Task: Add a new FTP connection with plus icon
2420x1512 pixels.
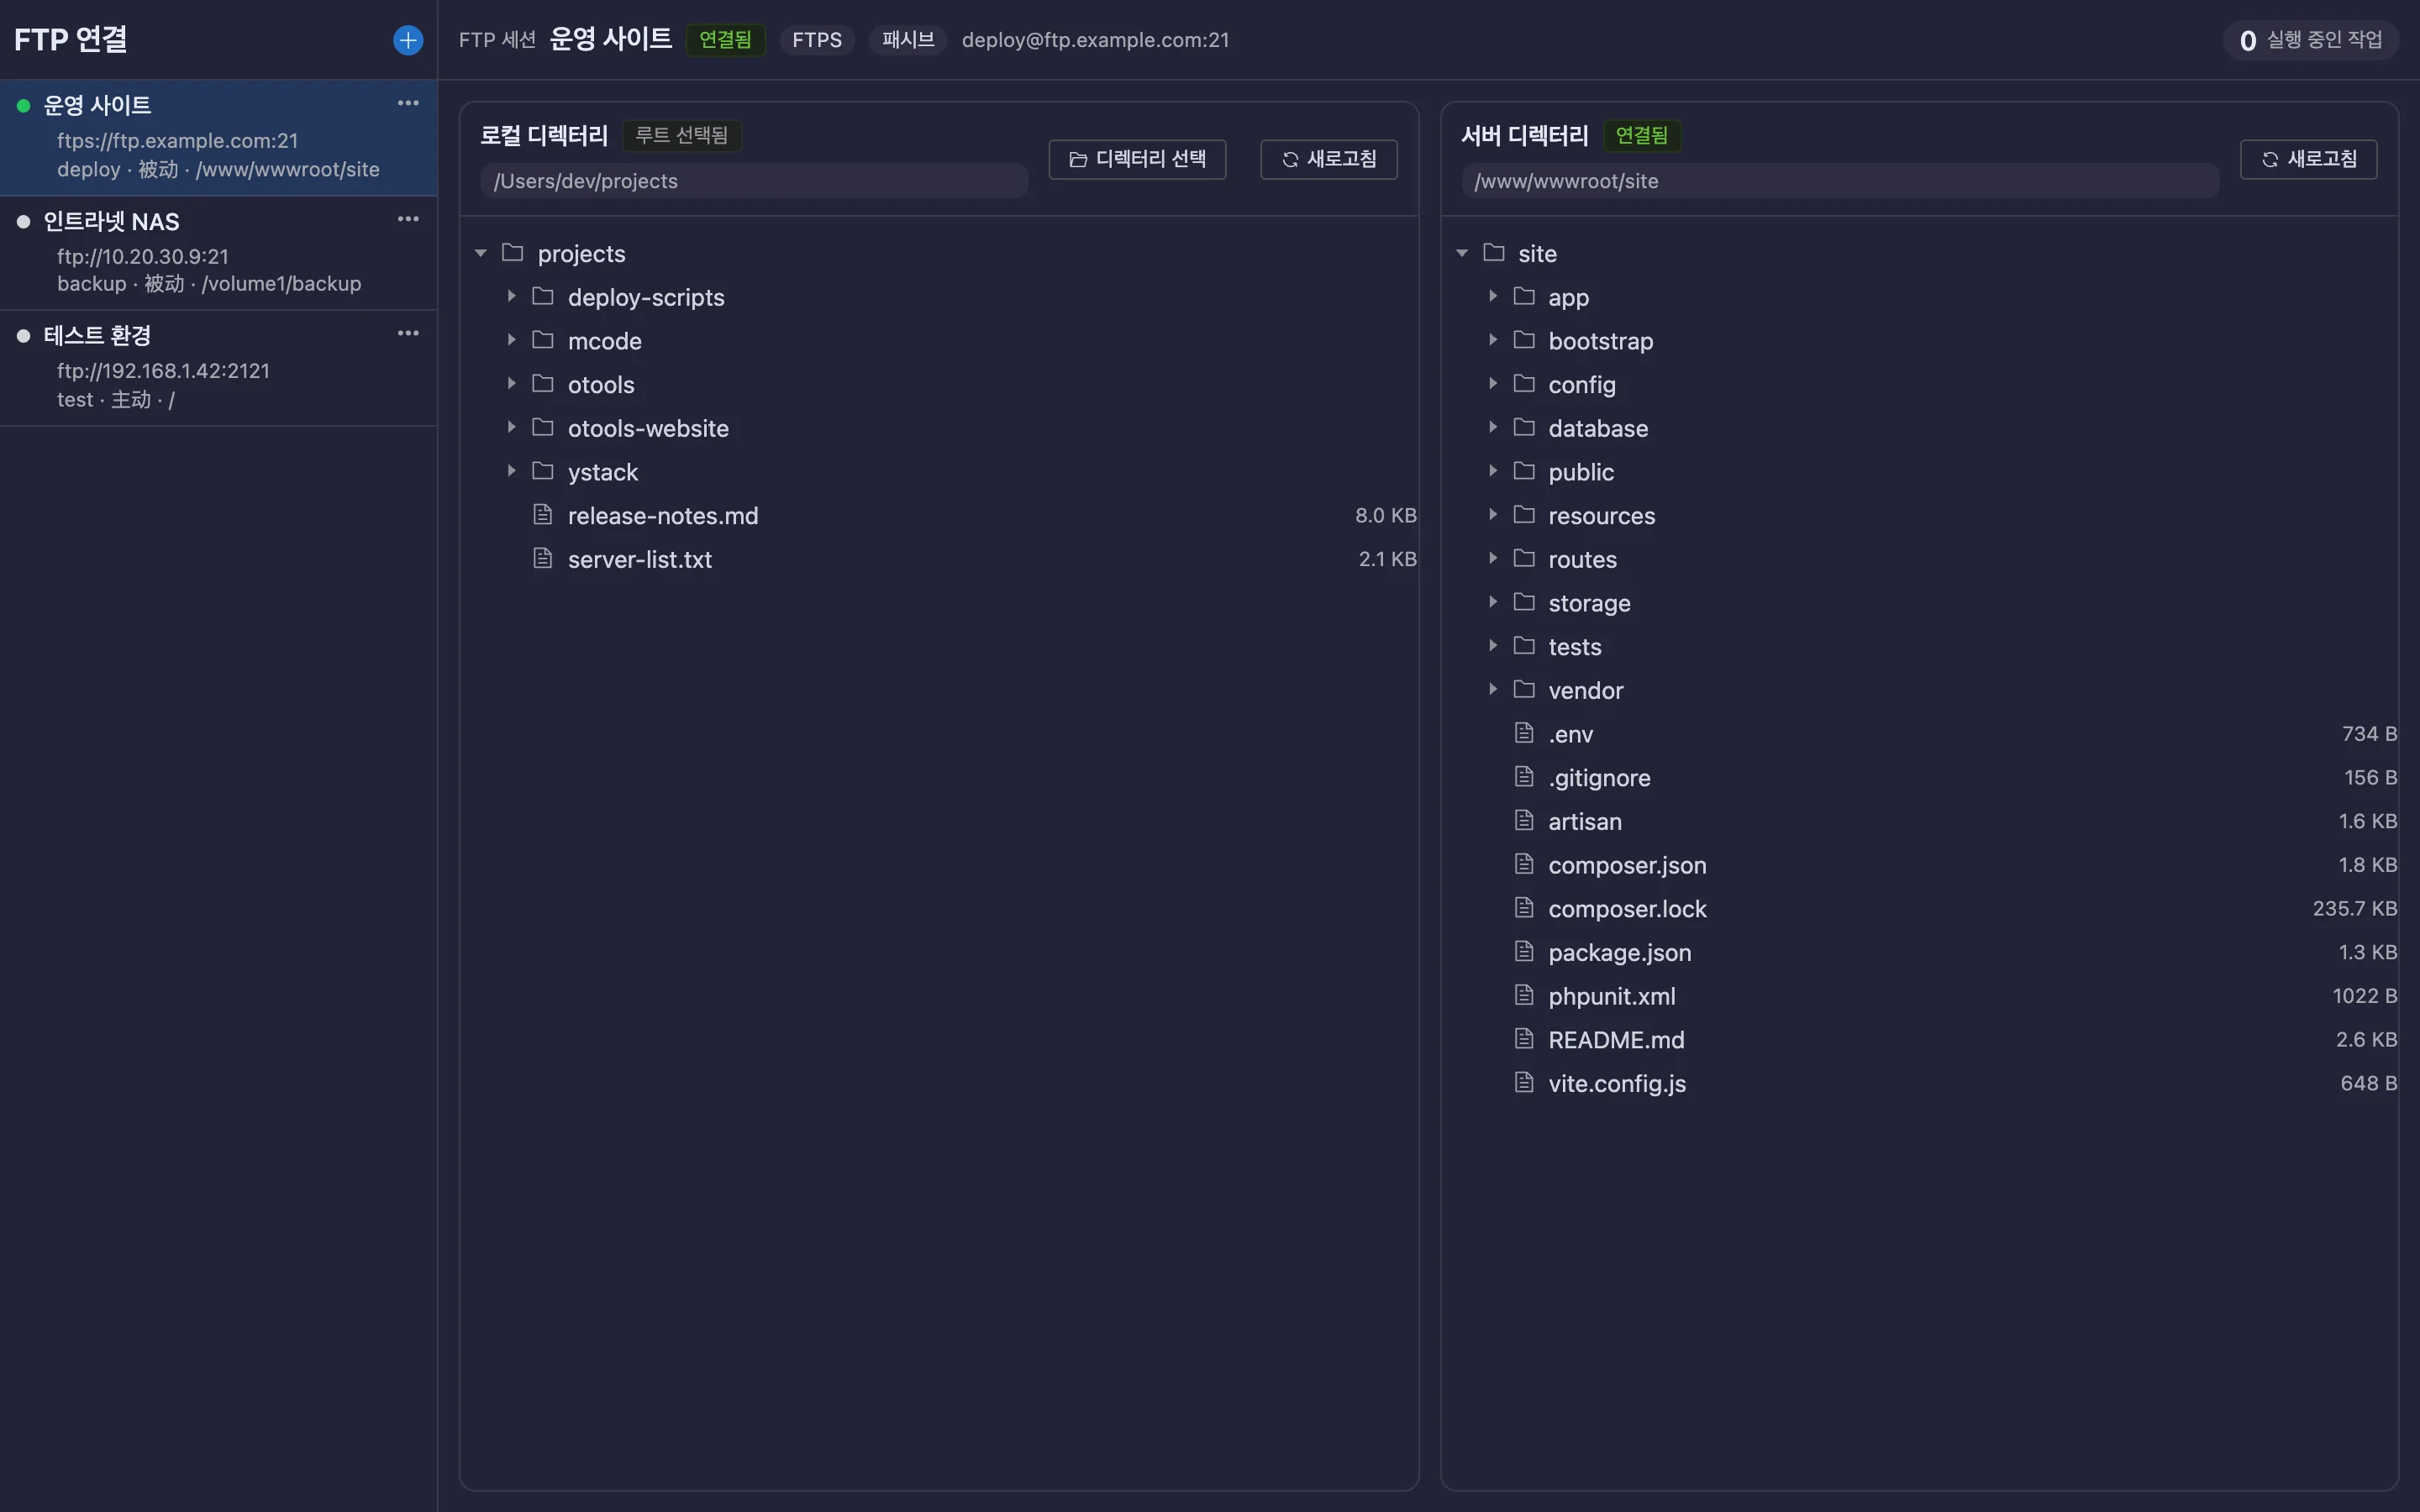Action: click(407, 40)
